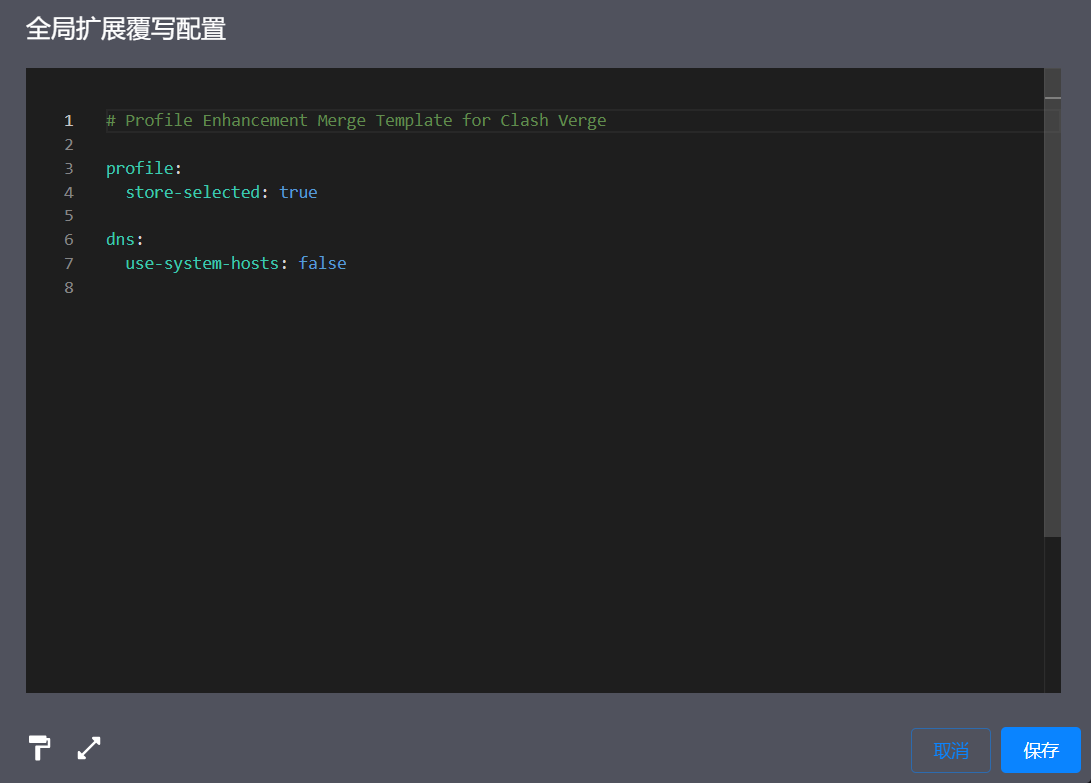
Task: Save the config with the 保存 button
Action: 1040,750
